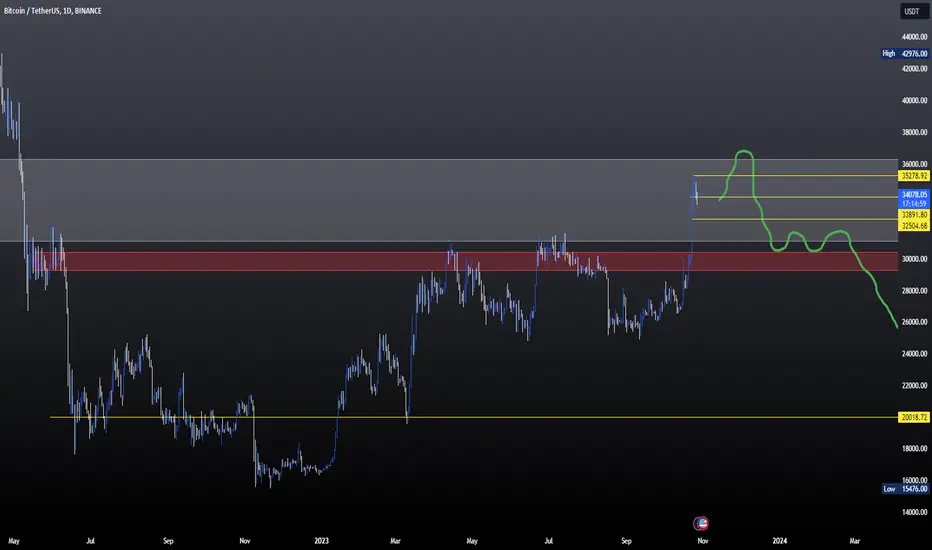Click the yellow 20018.72 price label
The height and width of the screenshot is (550, 932).
pos(914,417)
